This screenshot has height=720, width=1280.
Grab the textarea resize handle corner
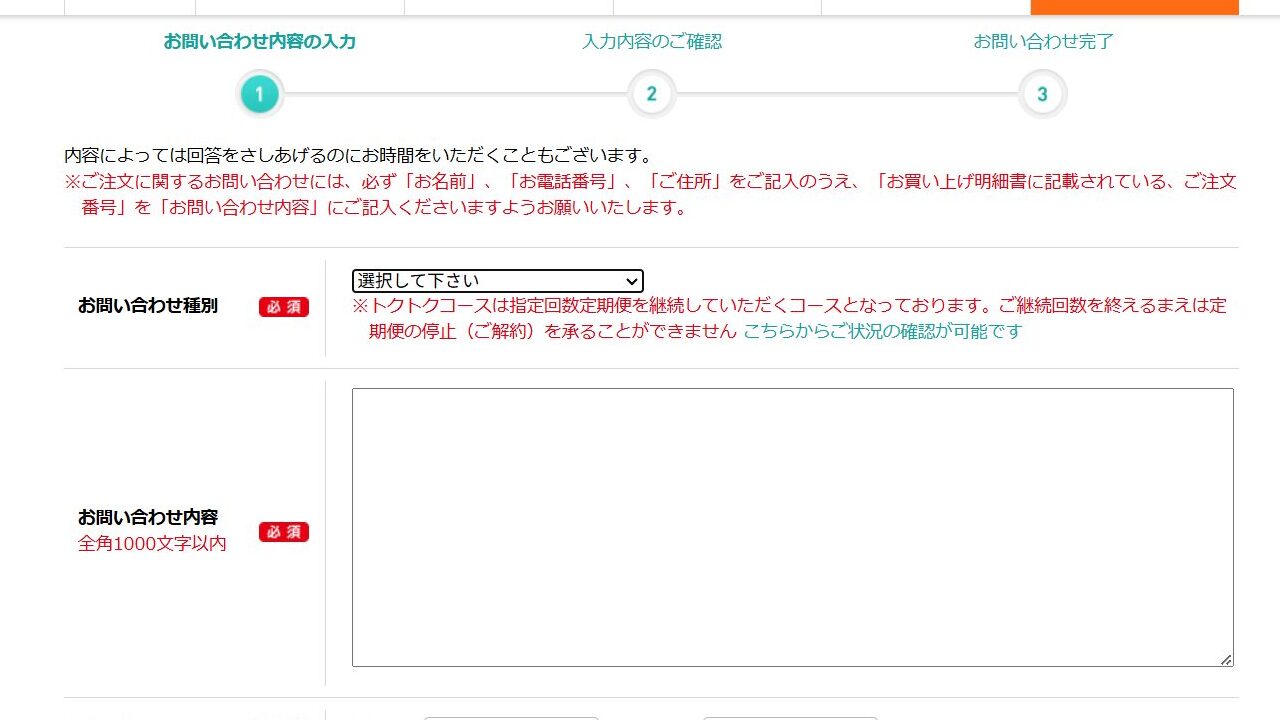(1226, 660)
